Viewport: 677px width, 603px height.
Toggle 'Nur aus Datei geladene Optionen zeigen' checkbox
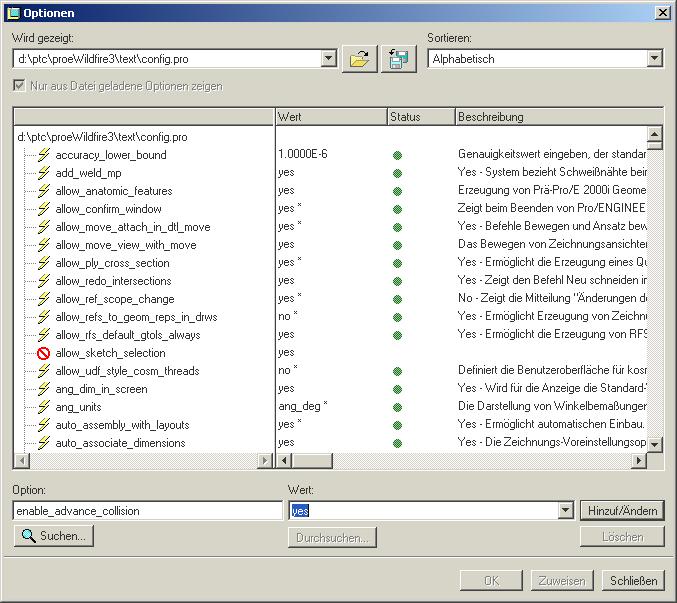pos(19,85)
